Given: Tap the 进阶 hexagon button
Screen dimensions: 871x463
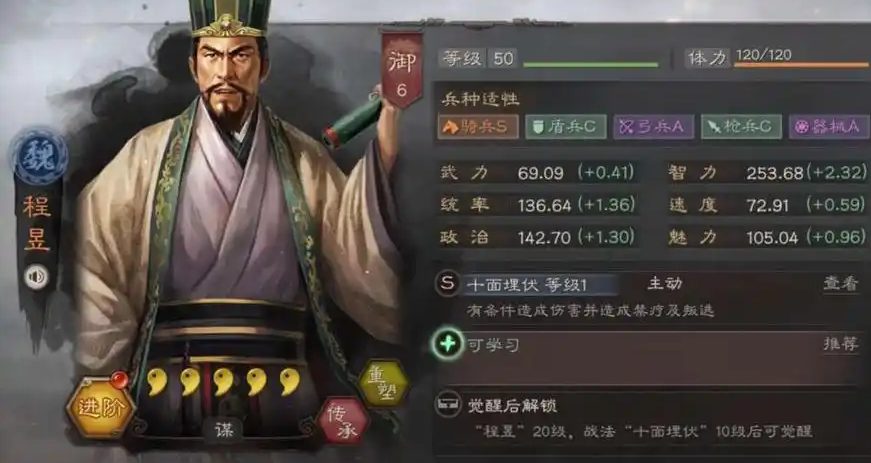Looking at the screenshot, I should (x=101, y=407).
